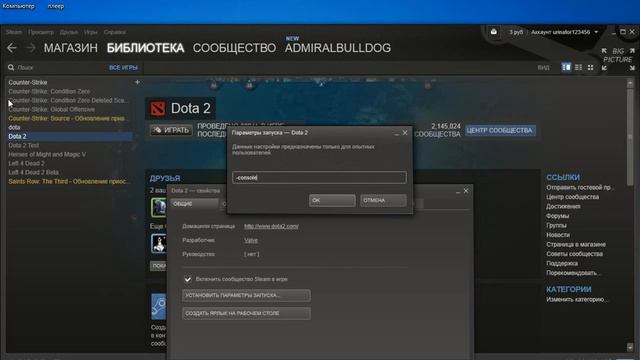Open плеер desktop shortcut

click(56, 6)
